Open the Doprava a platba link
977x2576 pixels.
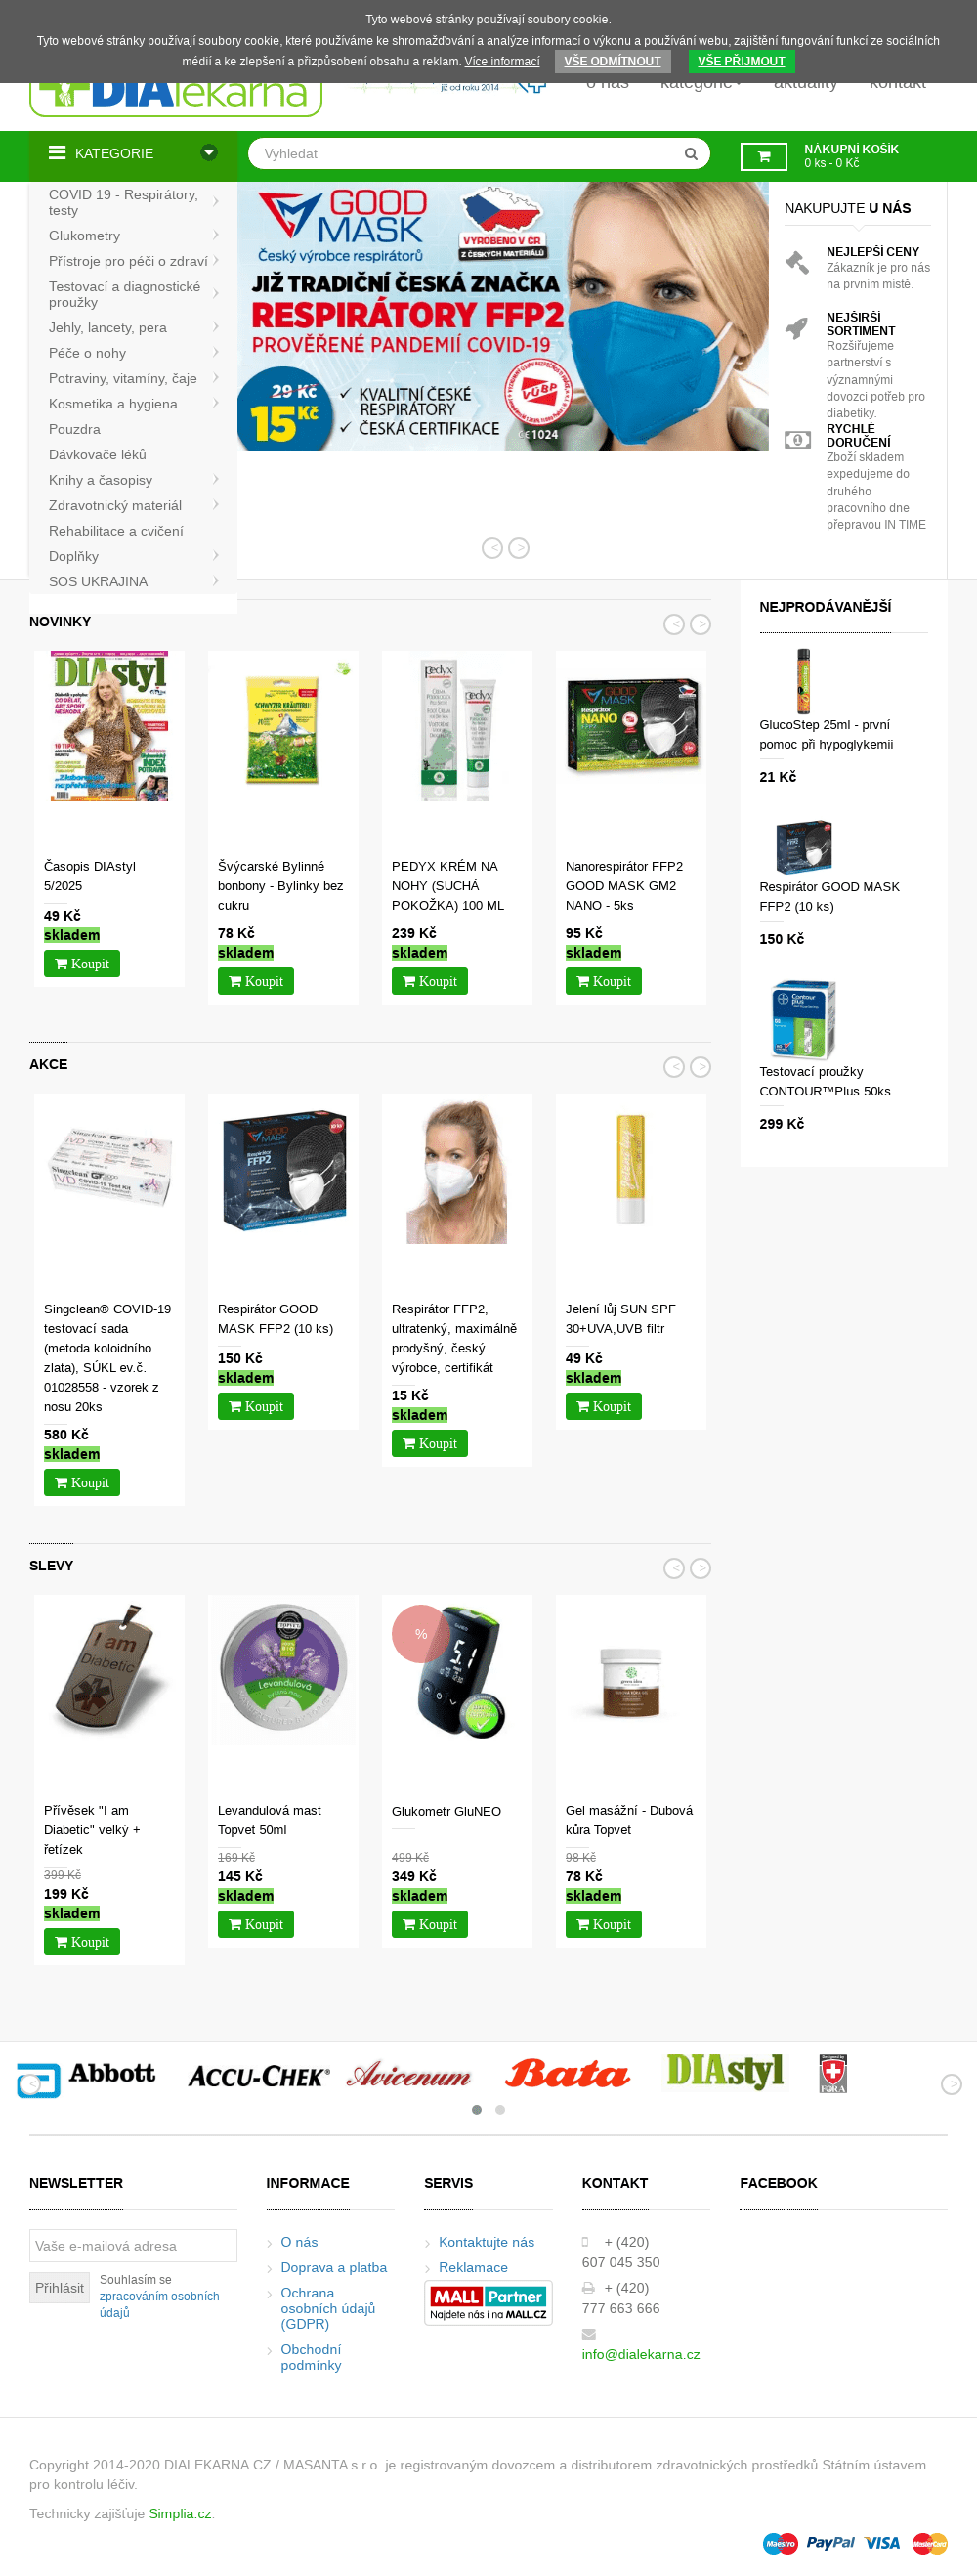pyautogui.click(x=333, y=2268)
